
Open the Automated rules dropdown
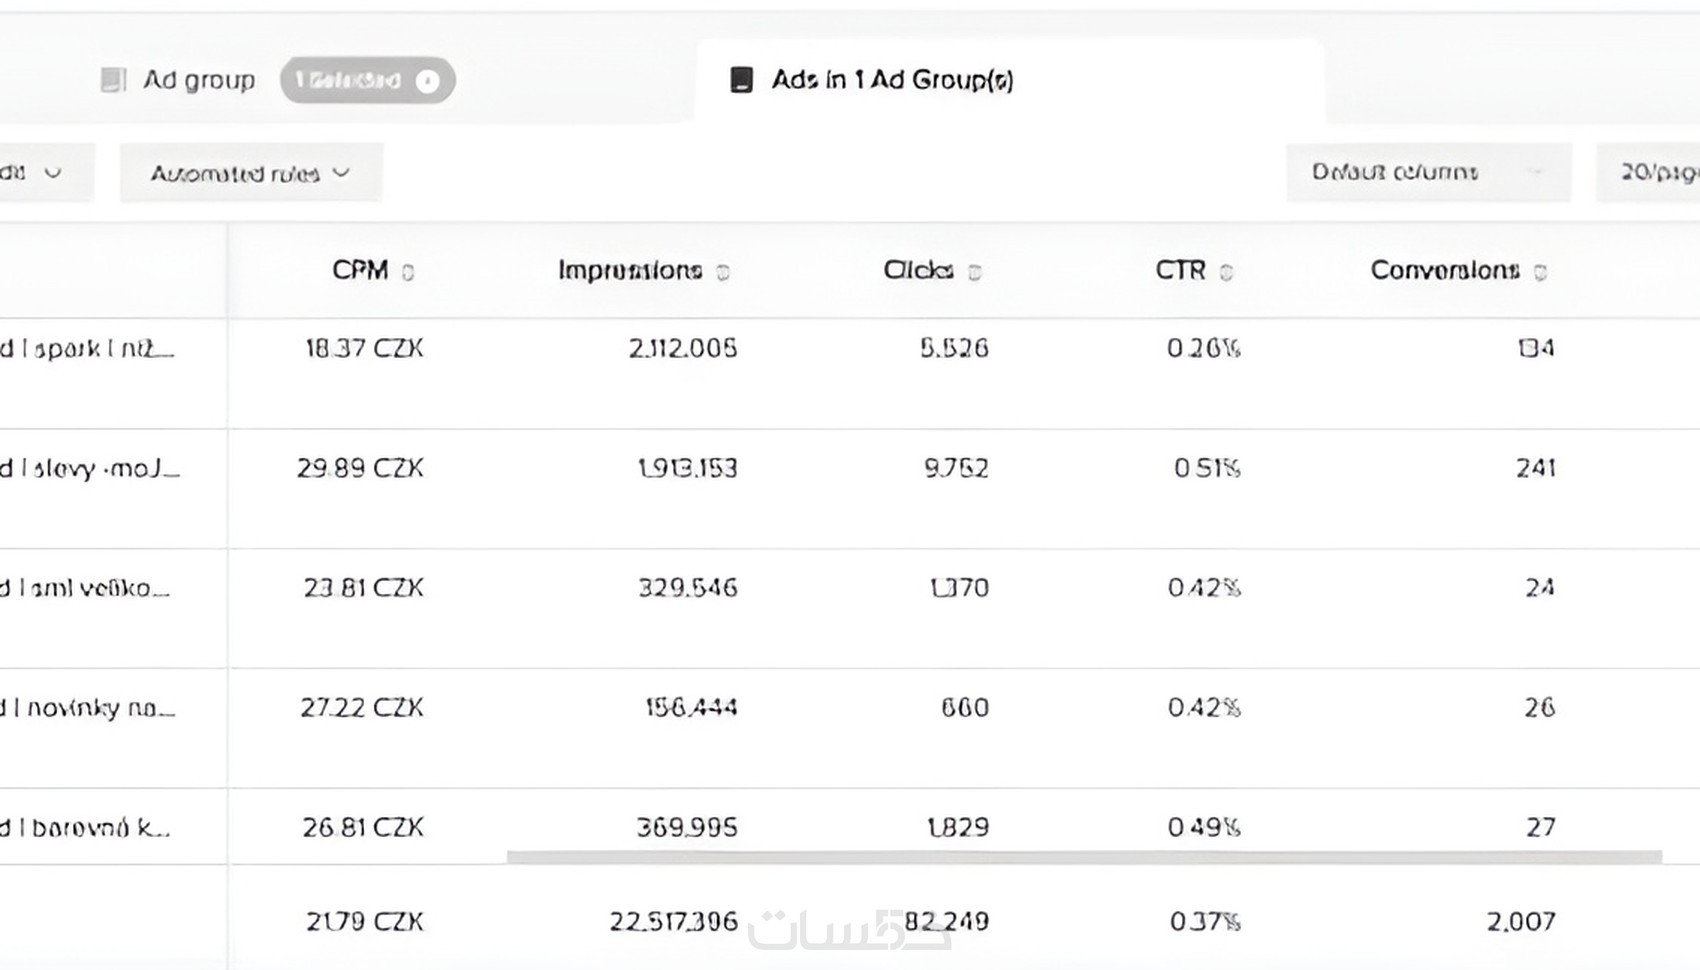(x=250, y=173)
